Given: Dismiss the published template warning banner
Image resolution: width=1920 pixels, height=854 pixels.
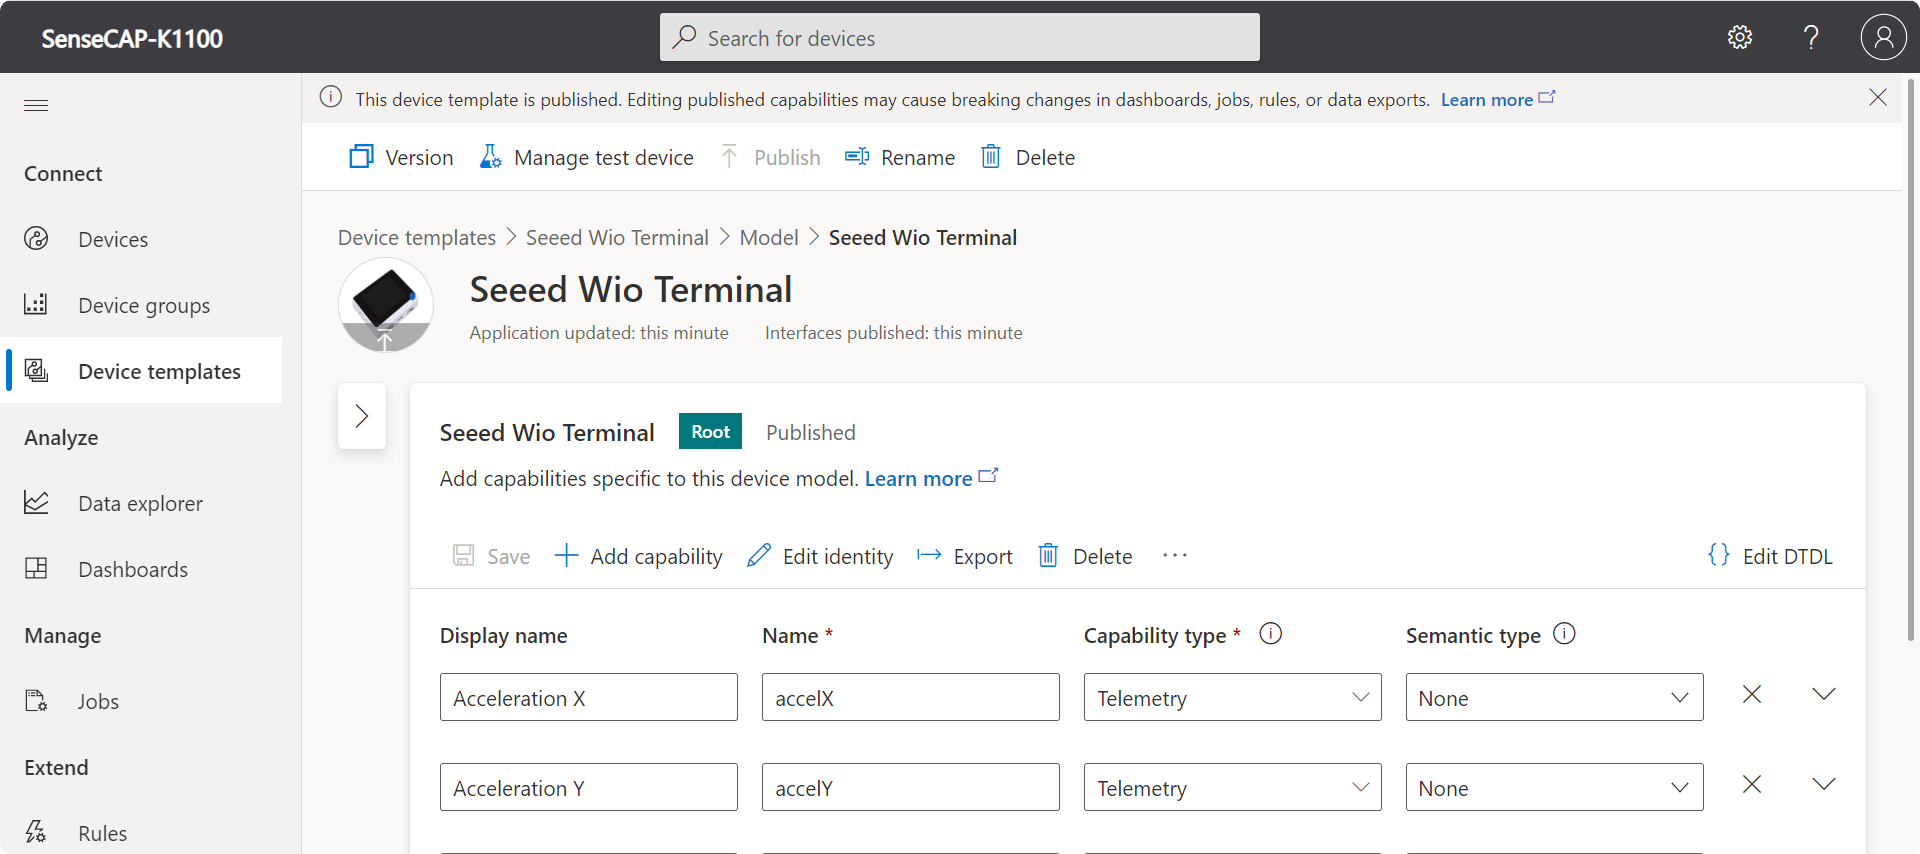Looking at the screenshot, I should (x=1878, y=97).
